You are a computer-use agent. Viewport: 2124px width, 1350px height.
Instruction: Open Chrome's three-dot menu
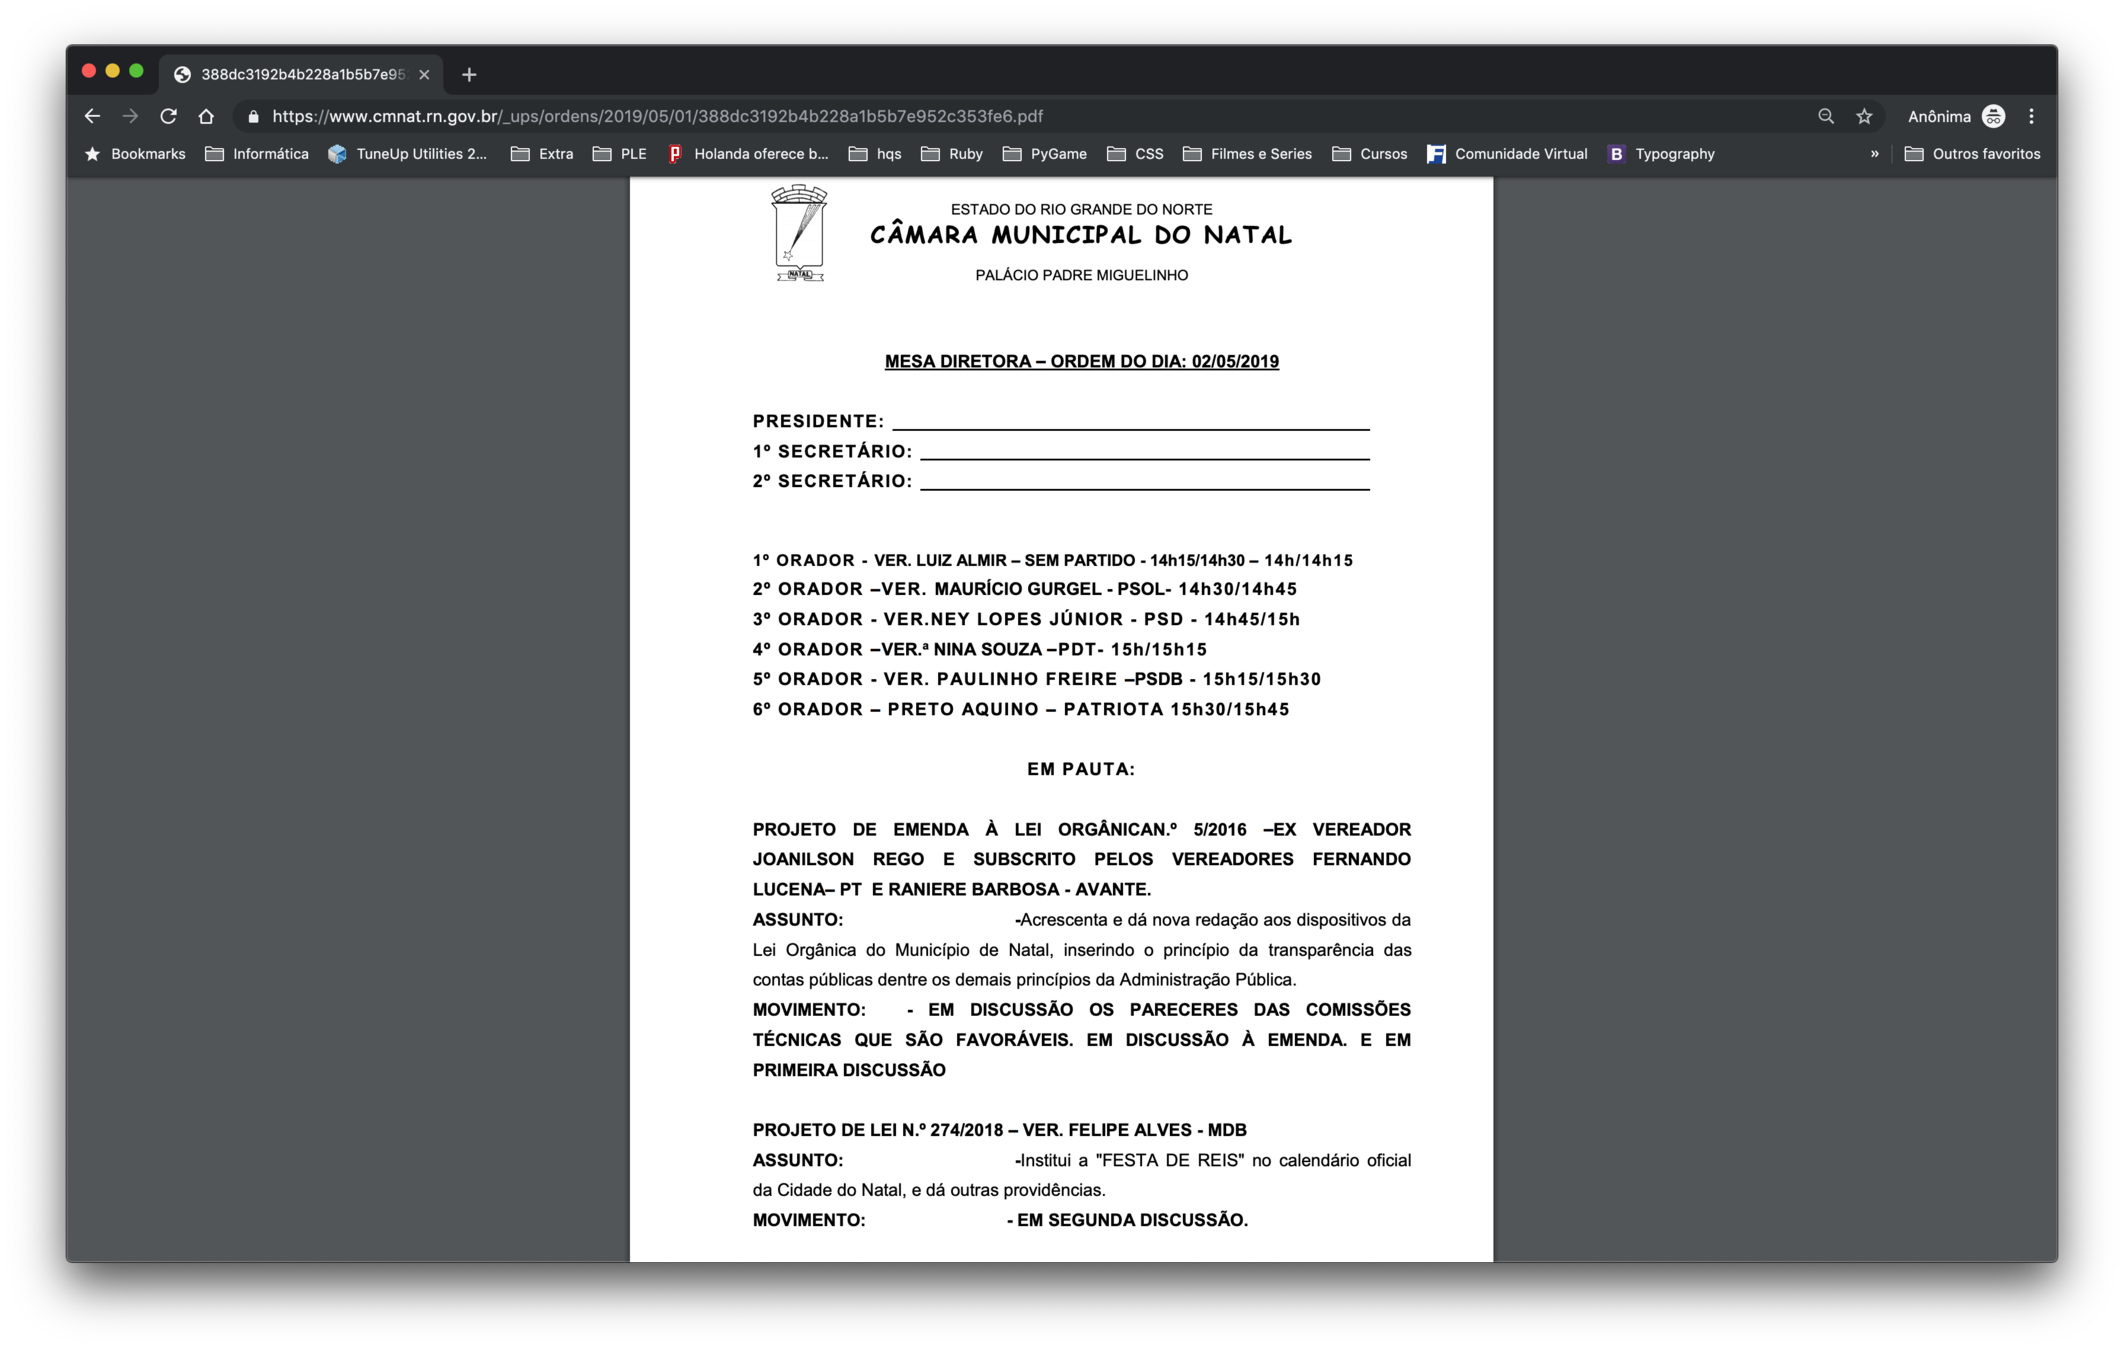[x=2031, y=116]
